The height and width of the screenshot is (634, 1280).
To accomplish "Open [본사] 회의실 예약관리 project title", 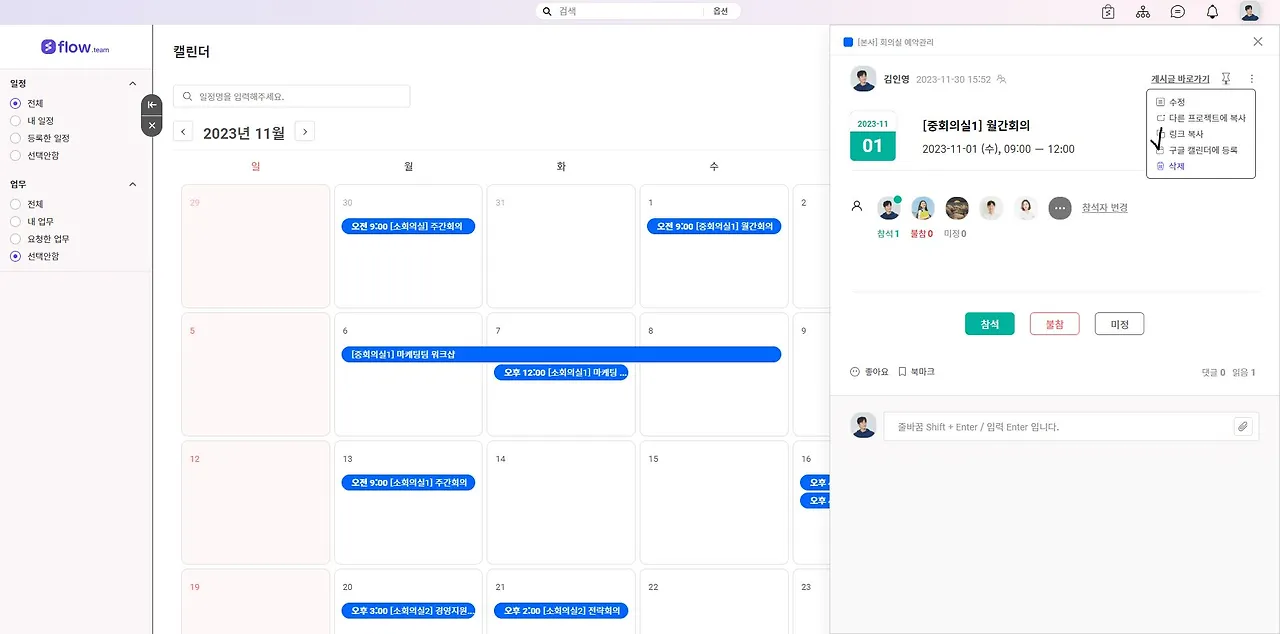I will [895, 42].
